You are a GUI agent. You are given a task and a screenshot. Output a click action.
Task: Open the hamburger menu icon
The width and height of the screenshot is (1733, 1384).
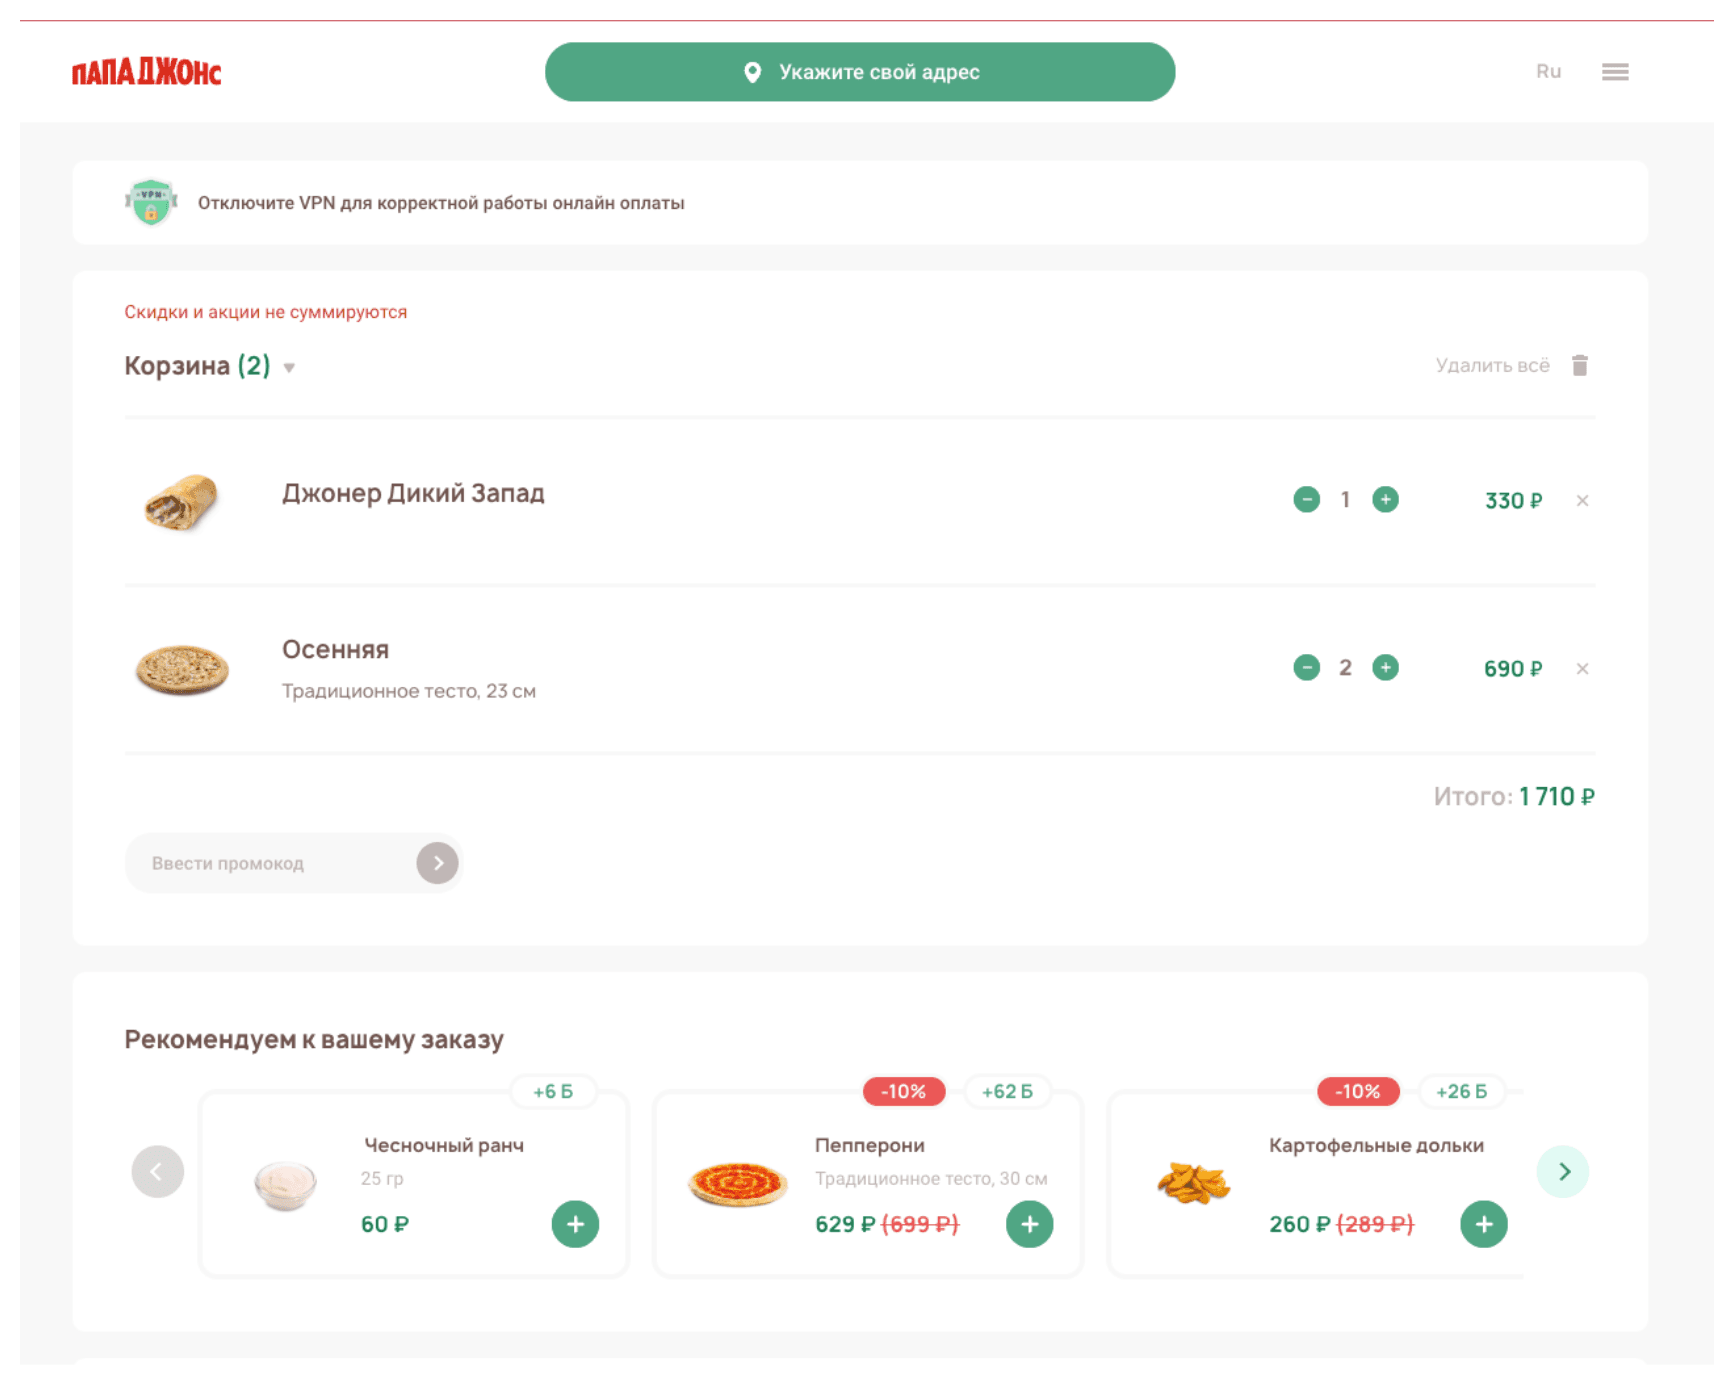click(1614, 72)
